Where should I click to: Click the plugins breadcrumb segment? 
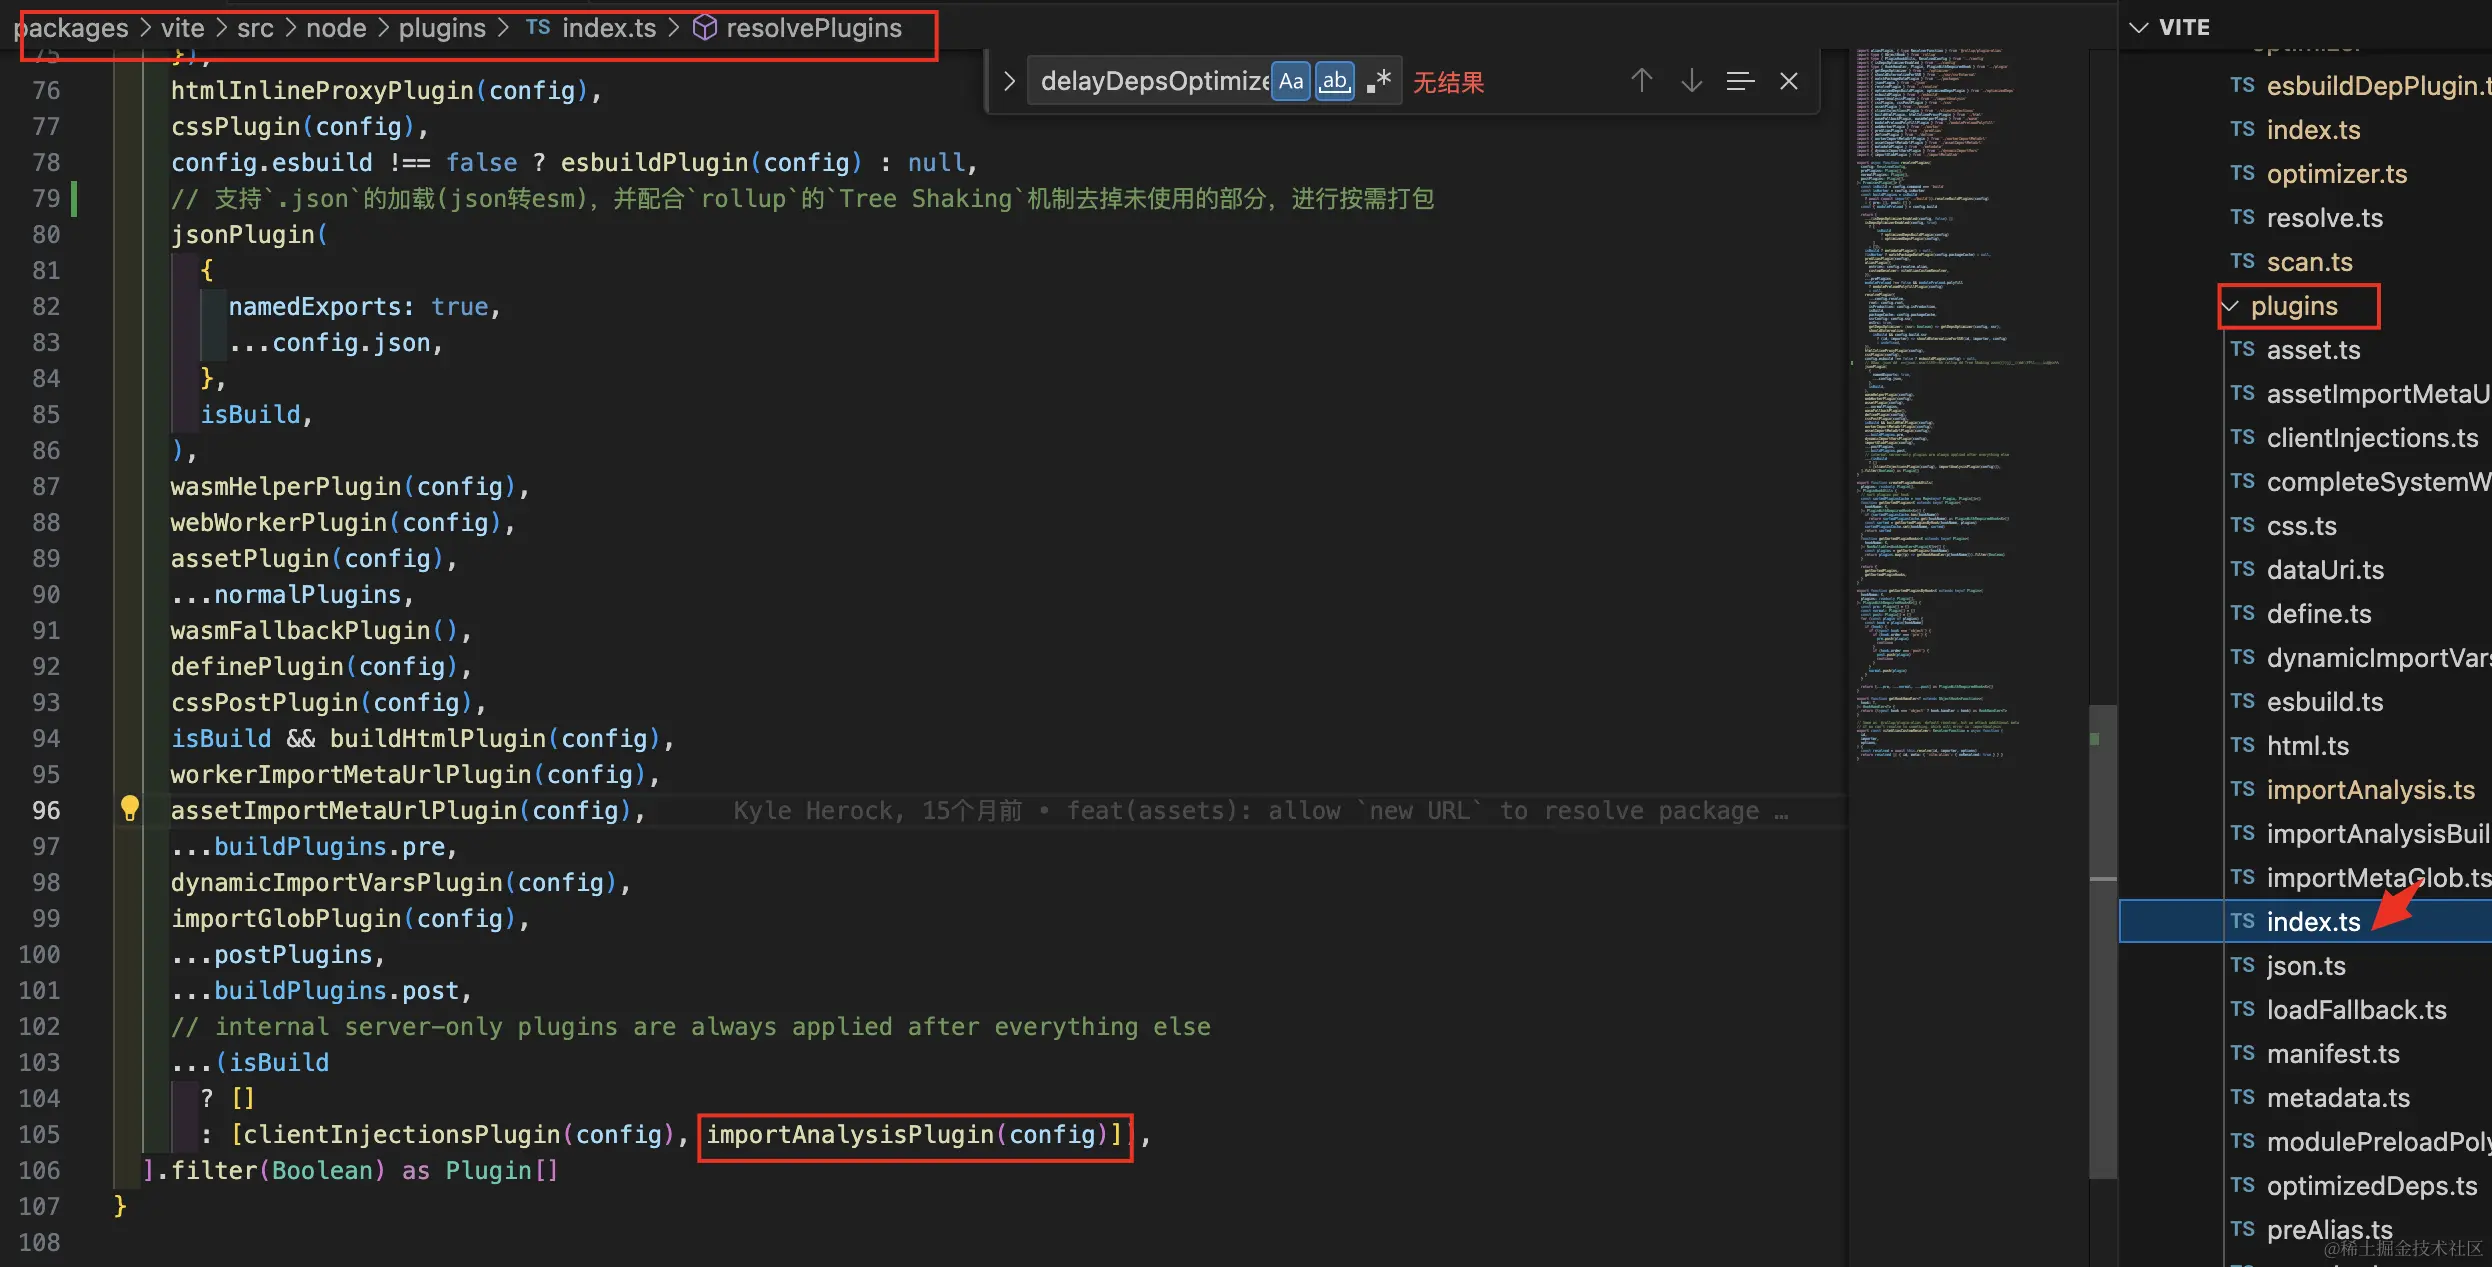(x=441, y=28)
